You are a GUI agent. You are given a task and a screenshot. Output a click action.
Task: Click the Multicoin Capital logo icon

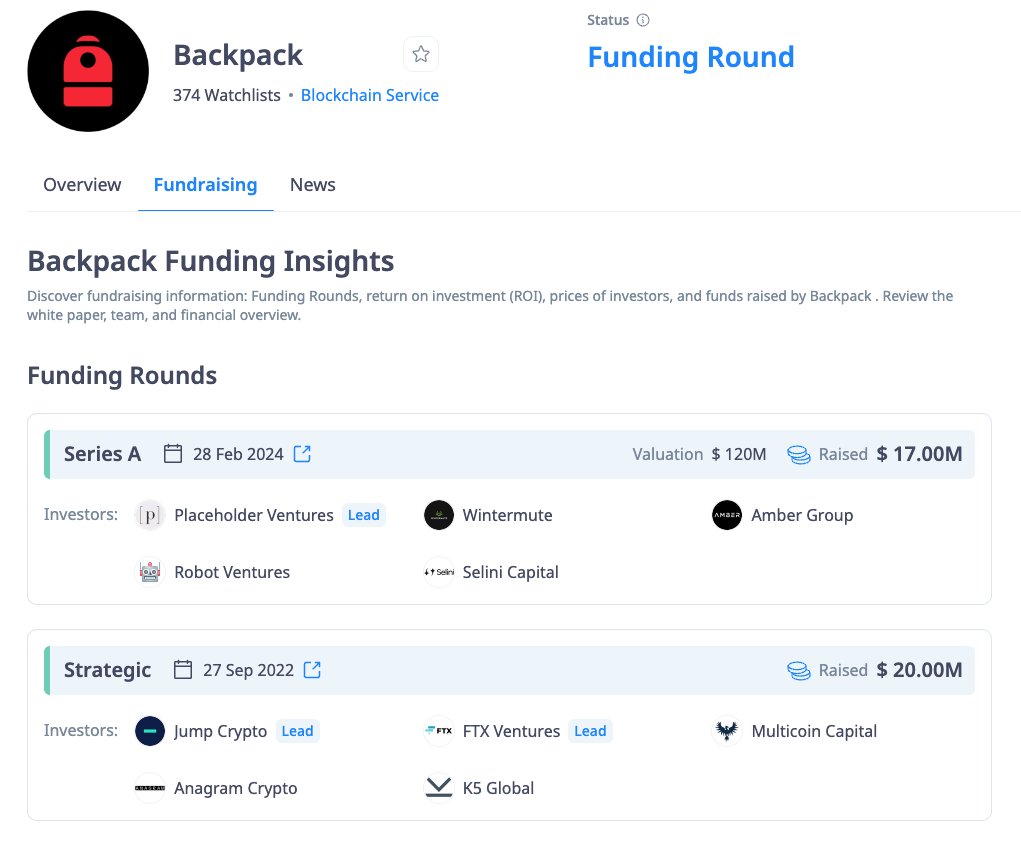pos(727,731)
